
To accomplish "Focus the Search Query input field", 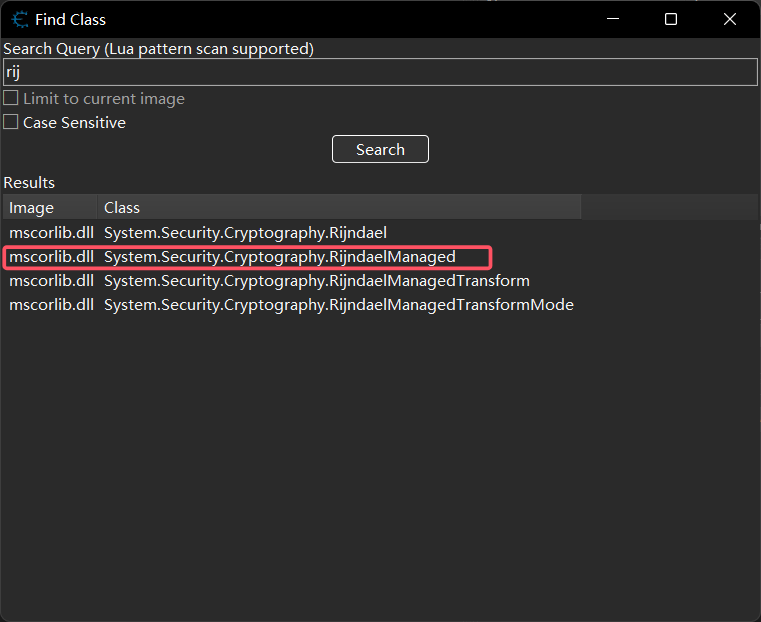I will click(x=380, y=72).
